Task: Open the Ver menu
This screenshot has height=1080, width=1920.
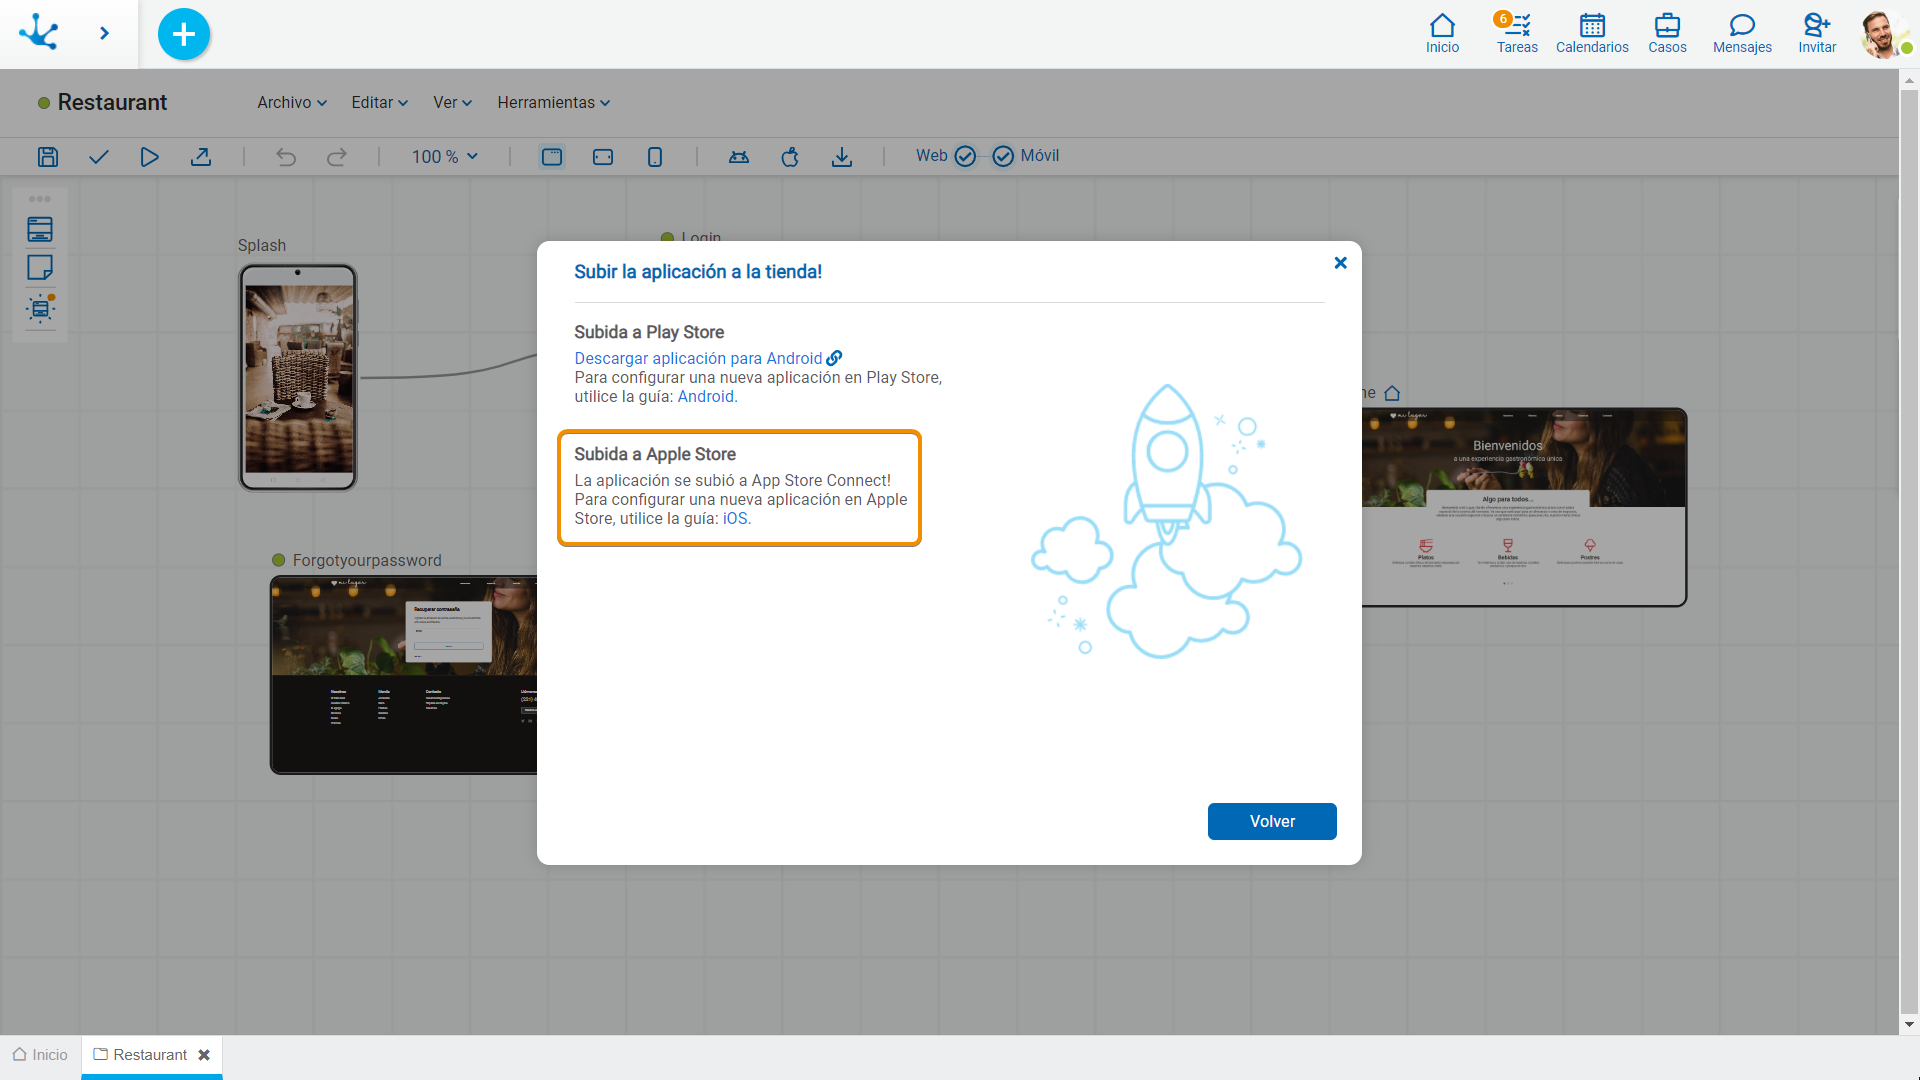Action: (451, 102)
